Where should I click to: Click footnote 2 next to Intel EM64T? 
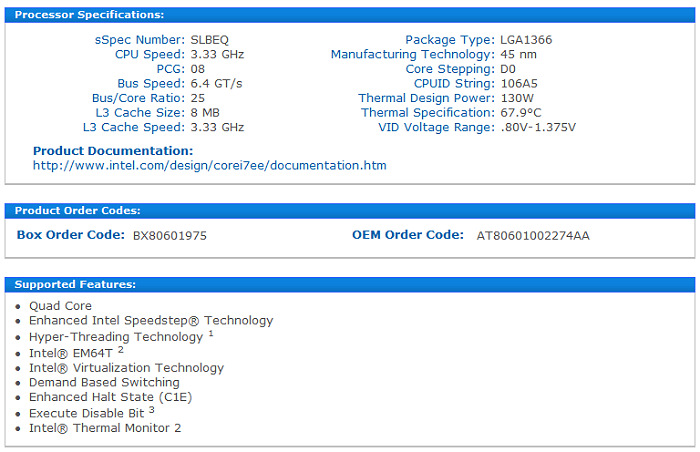click(121, 349)
